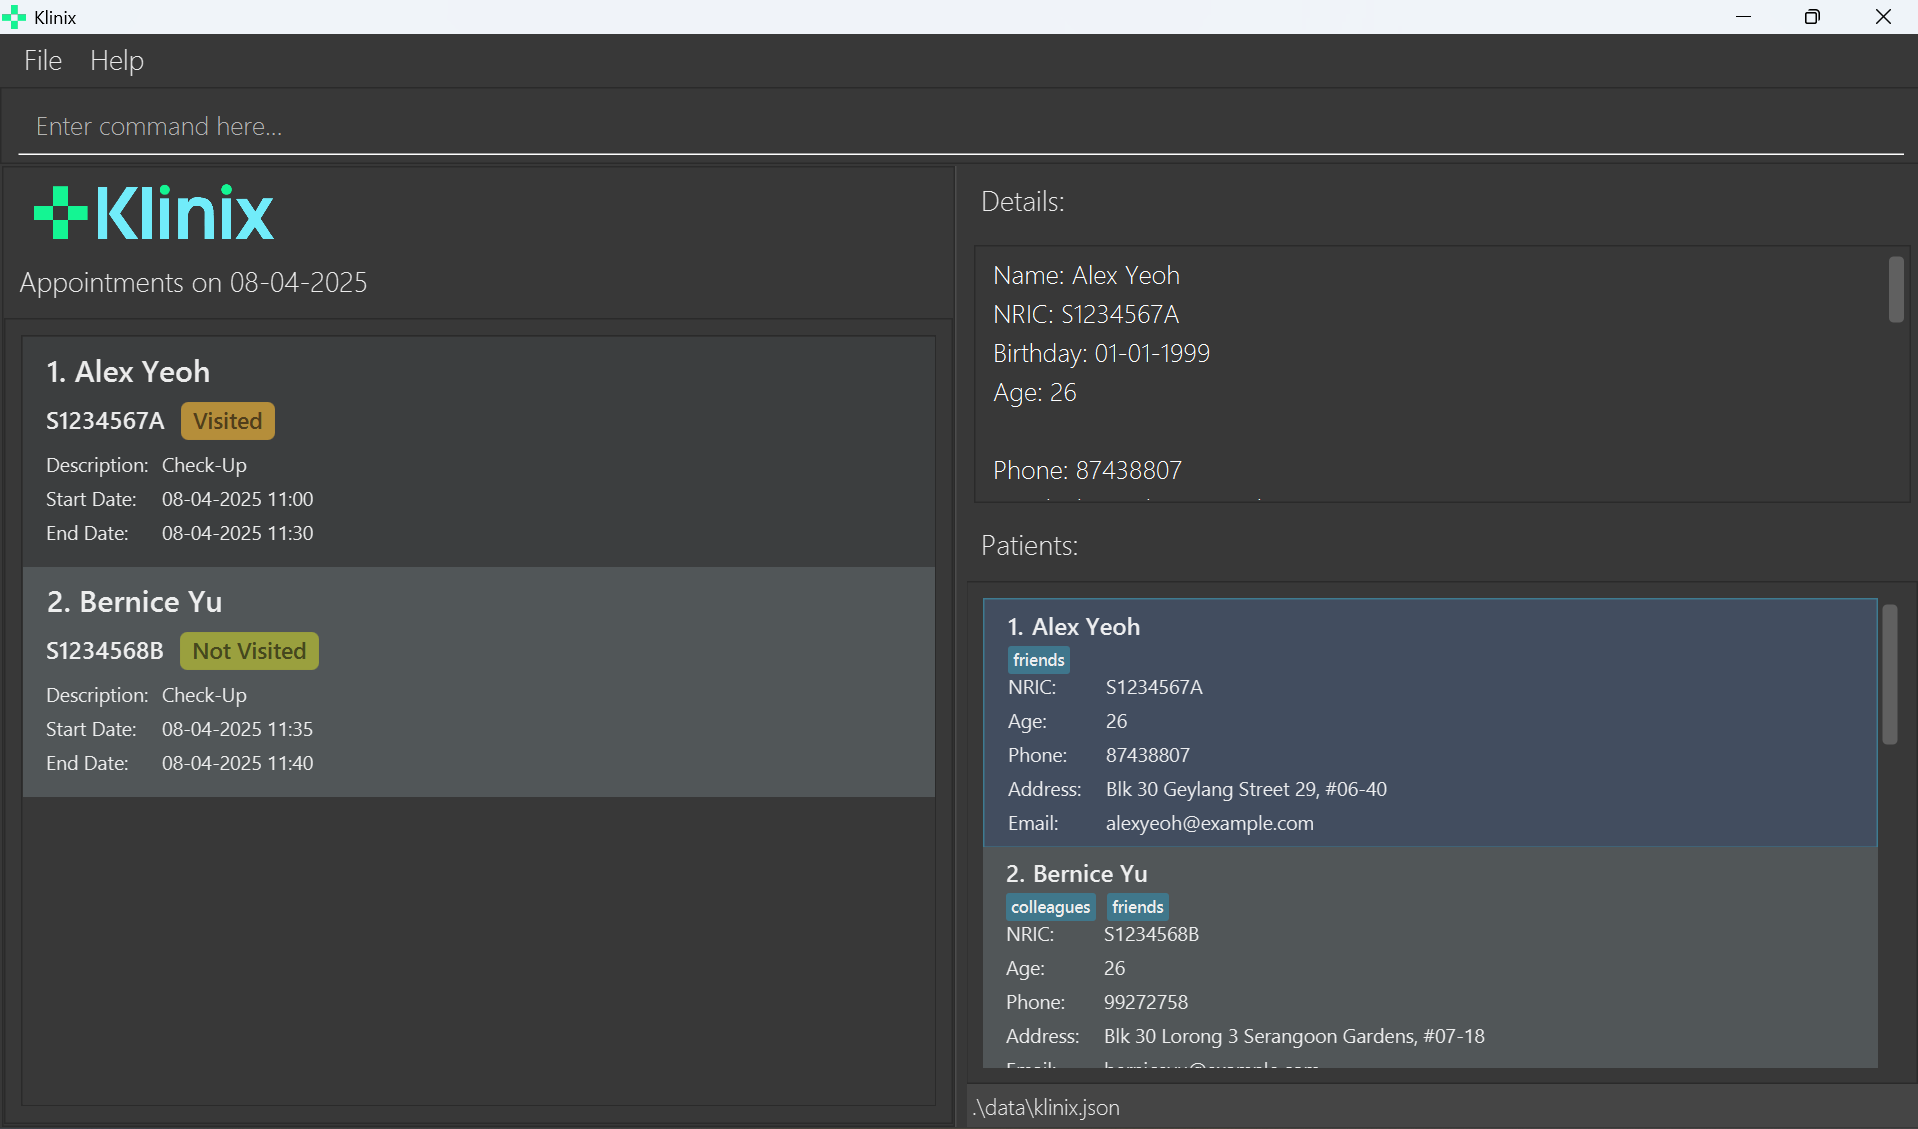1918x1129 pixels.
Task: Select Alex Yeoh's appointment card
Action: [478, 451]
